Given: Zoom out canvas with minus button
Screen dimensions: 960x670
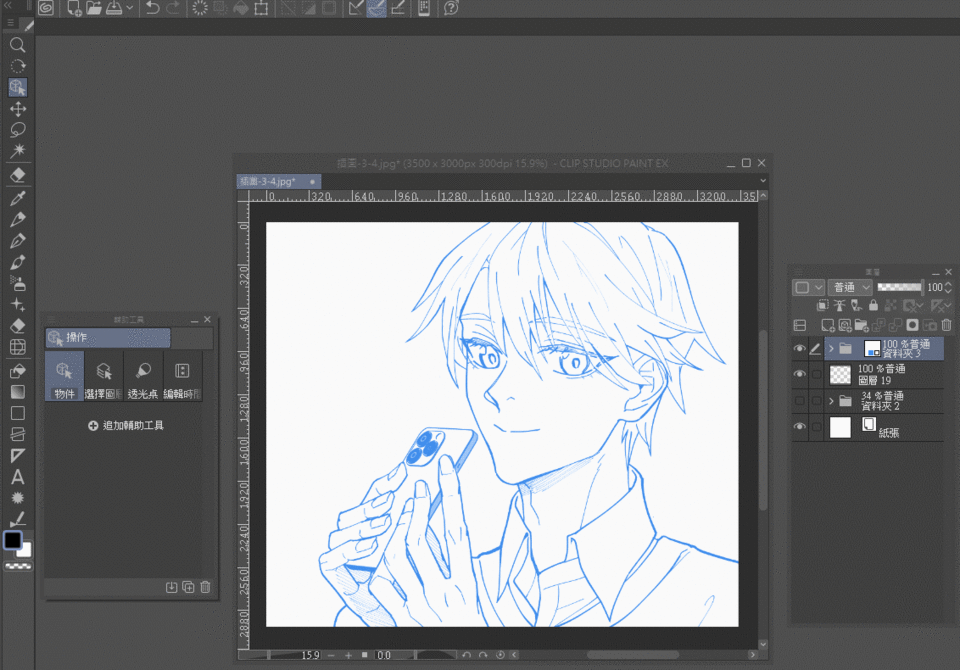Looking at the screenshot, I should (x=331, y=655).
